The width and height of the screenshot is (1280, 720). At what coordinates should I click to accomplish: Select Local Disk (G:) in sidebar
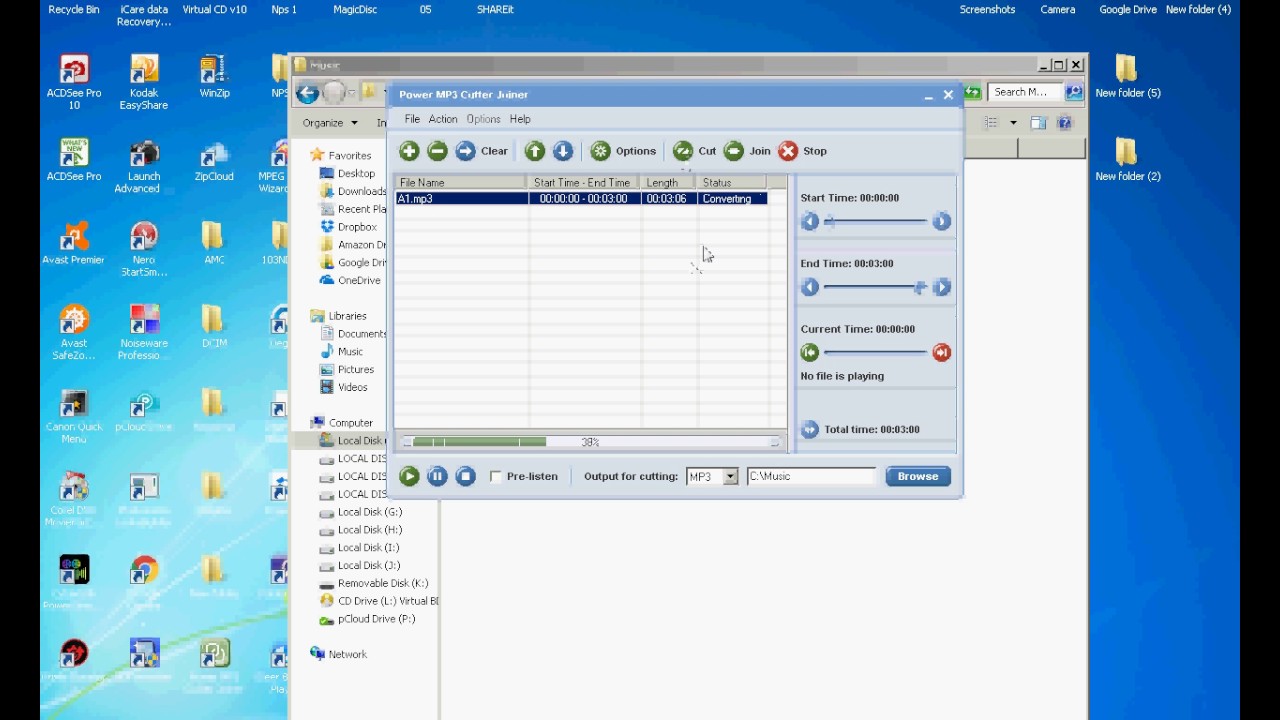pyautogui.click(x=361, y=512)
